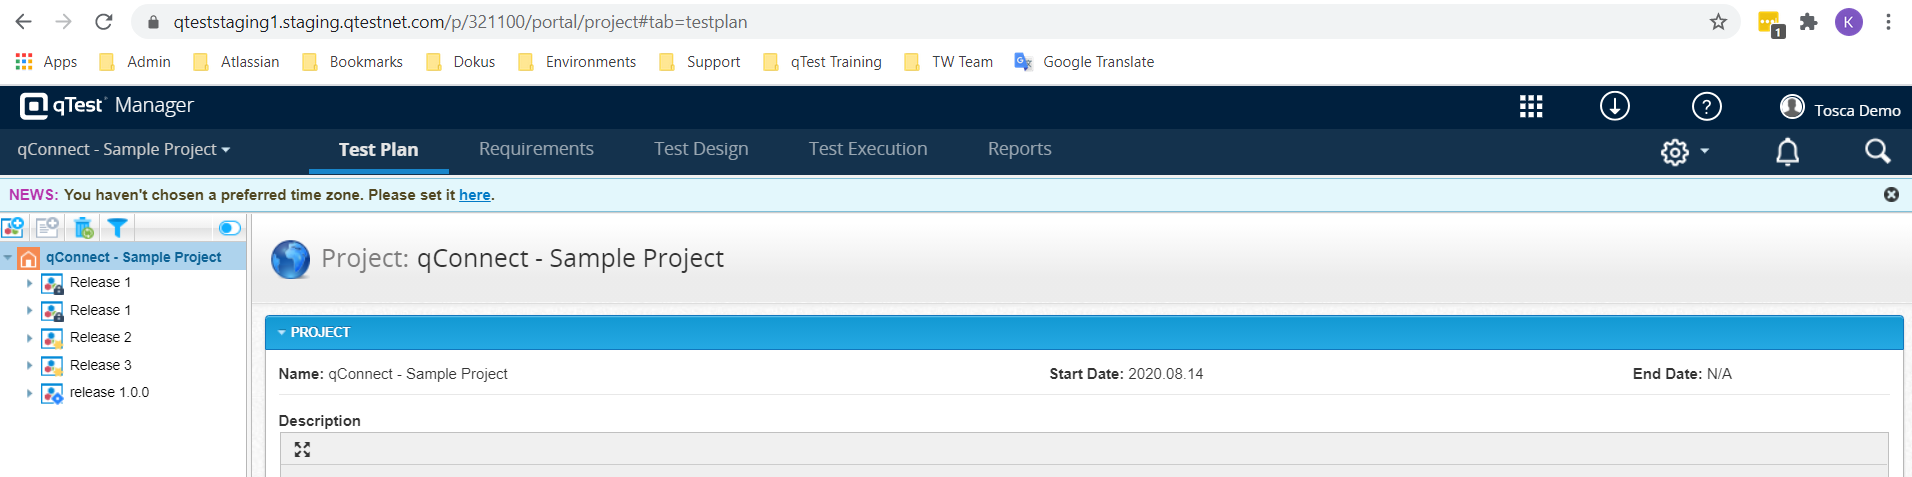Viewport: 1912px width, 477px height.
Task: Open the qConnect - Sample Project dropdown
Action: tap(124, 149)
